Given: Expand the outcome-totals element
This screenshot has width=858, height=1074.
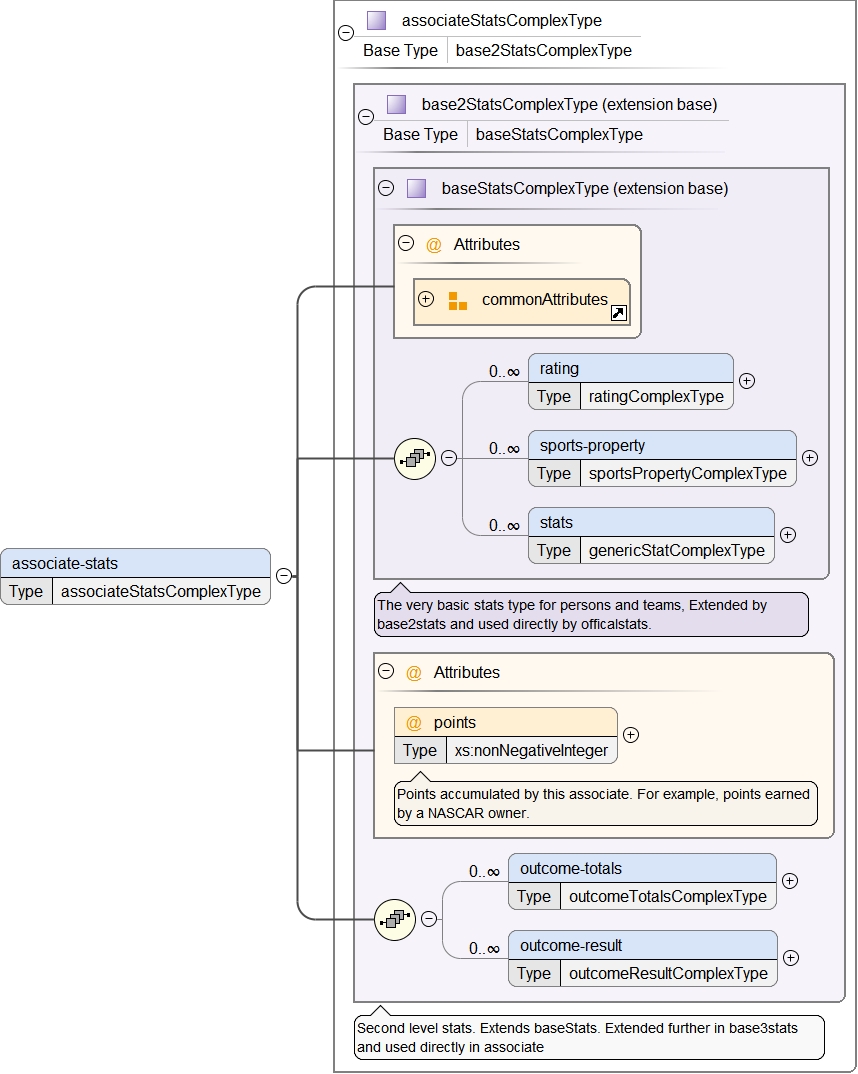Looking at the screenshot, I should tap(790, 881).
